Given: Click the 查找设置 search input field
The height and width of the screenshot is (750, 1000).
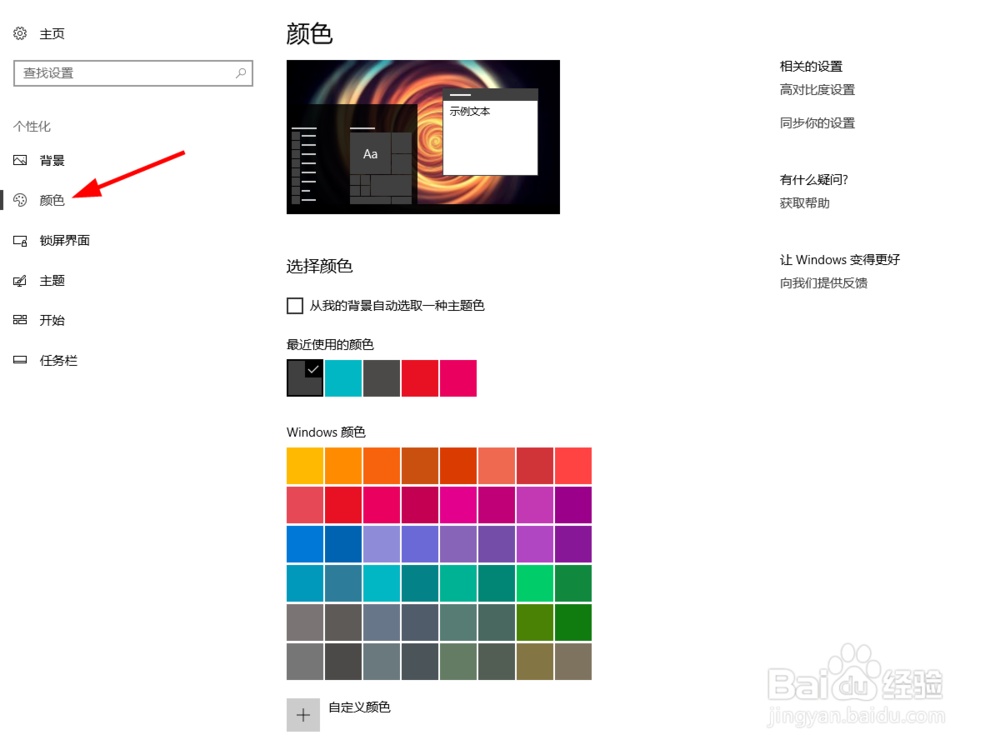Looking at the screenshot, I should point(120,74).
